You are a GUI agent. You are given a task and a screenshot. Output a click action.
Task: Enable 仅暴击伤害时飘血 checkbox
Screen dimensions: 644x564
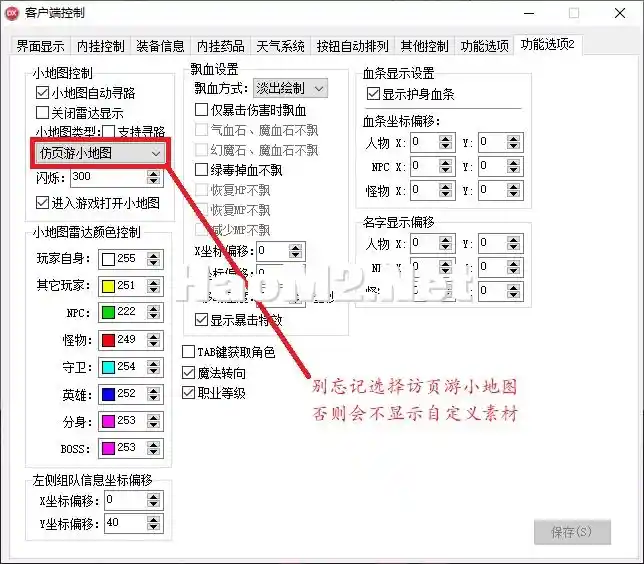[x=201, y=110]
